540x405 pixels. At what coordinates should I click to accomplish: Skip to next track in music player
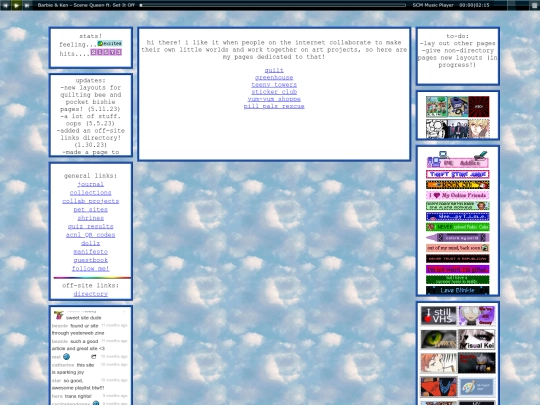point(27,5)
